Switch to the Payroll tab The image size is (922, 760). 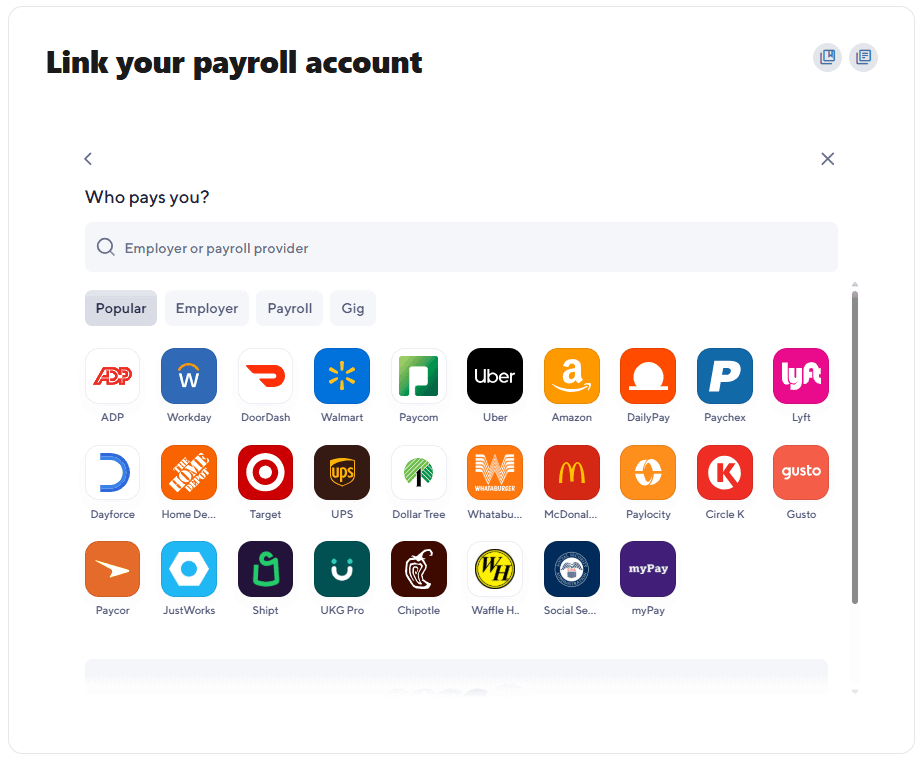289,308
